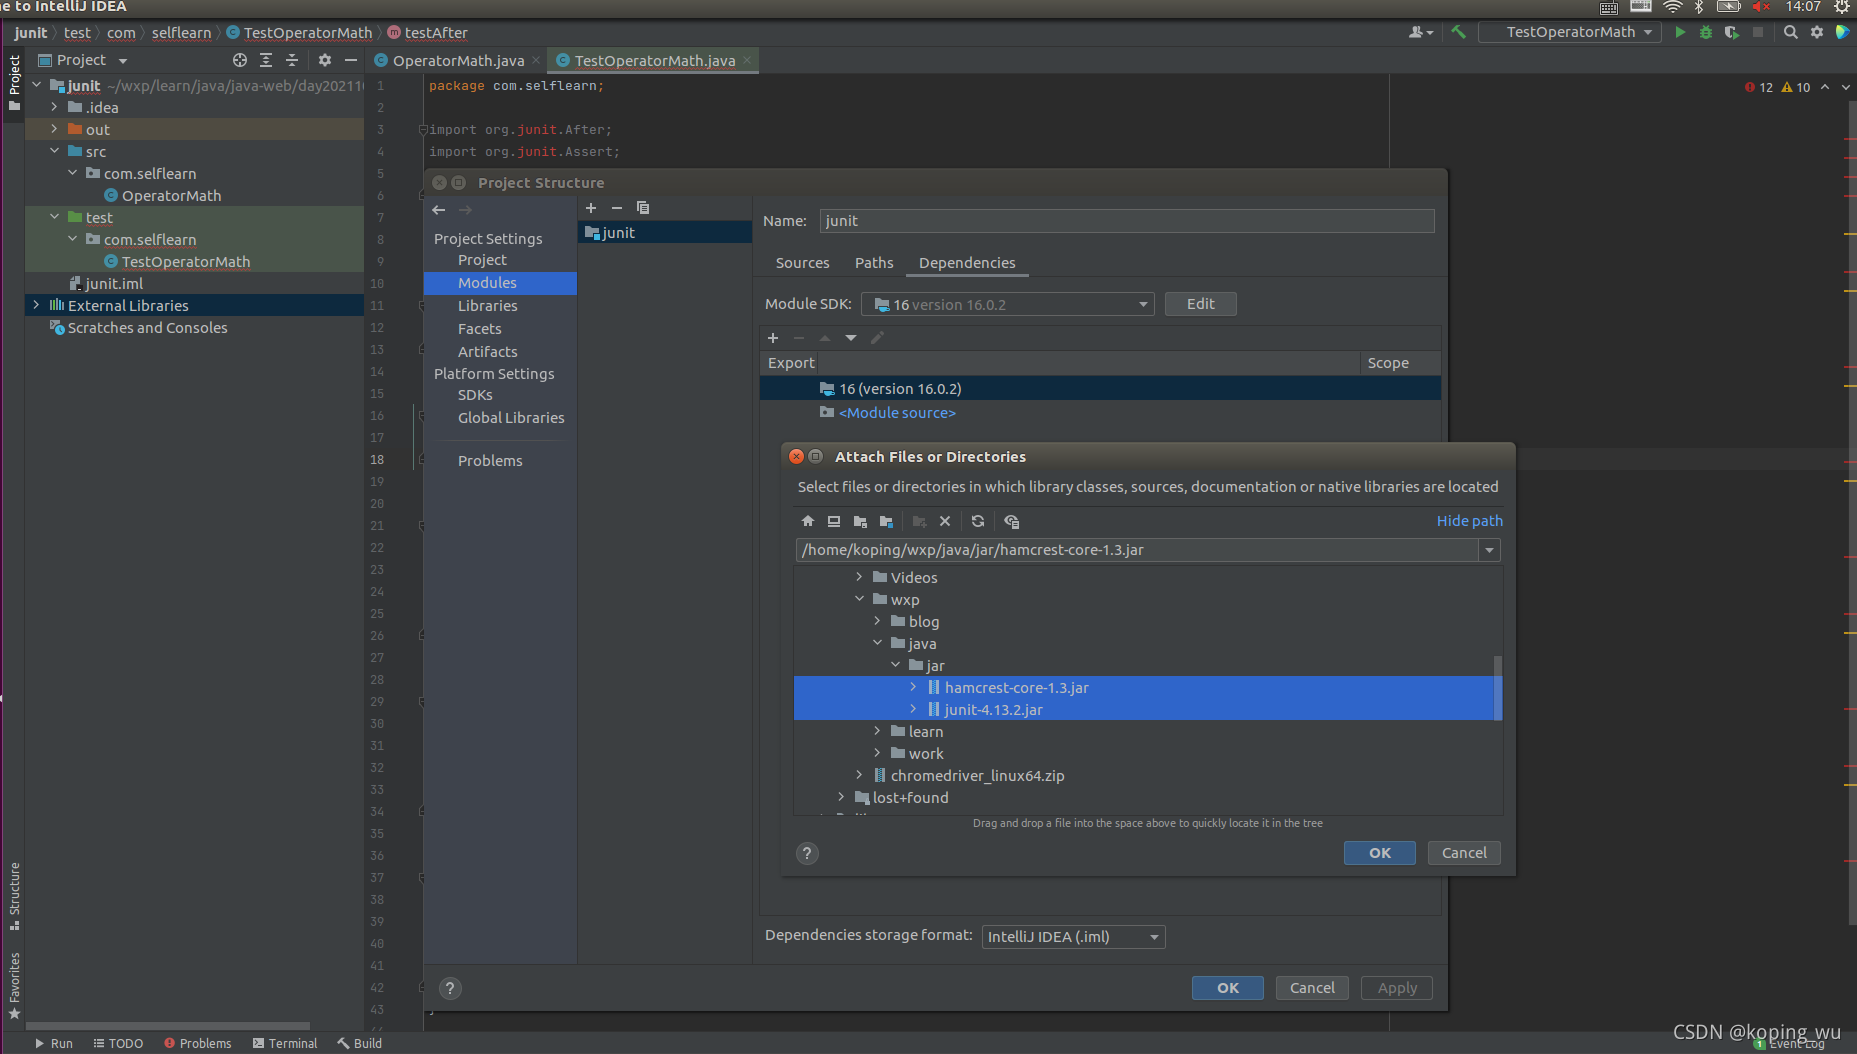Open Search Everywhere magnifier icon
Screen dimensions: 1857x1054
coord(1791,32)
